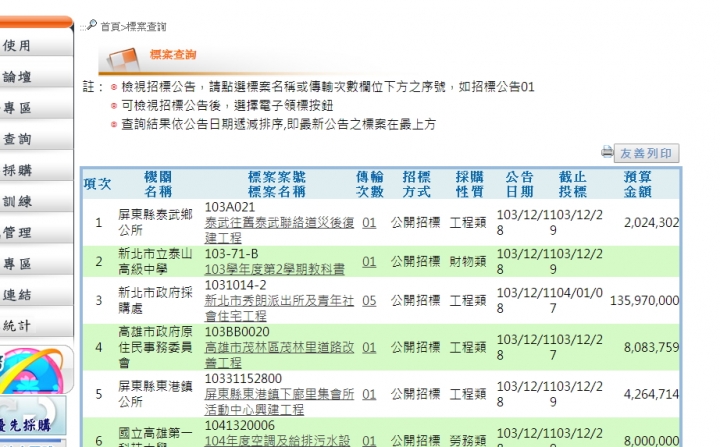The height and width of the screenshot is (447, 720).
Task: Click the orange 標案查詢 heading icon
Action: pyautogui.click(x=122, y=59)
